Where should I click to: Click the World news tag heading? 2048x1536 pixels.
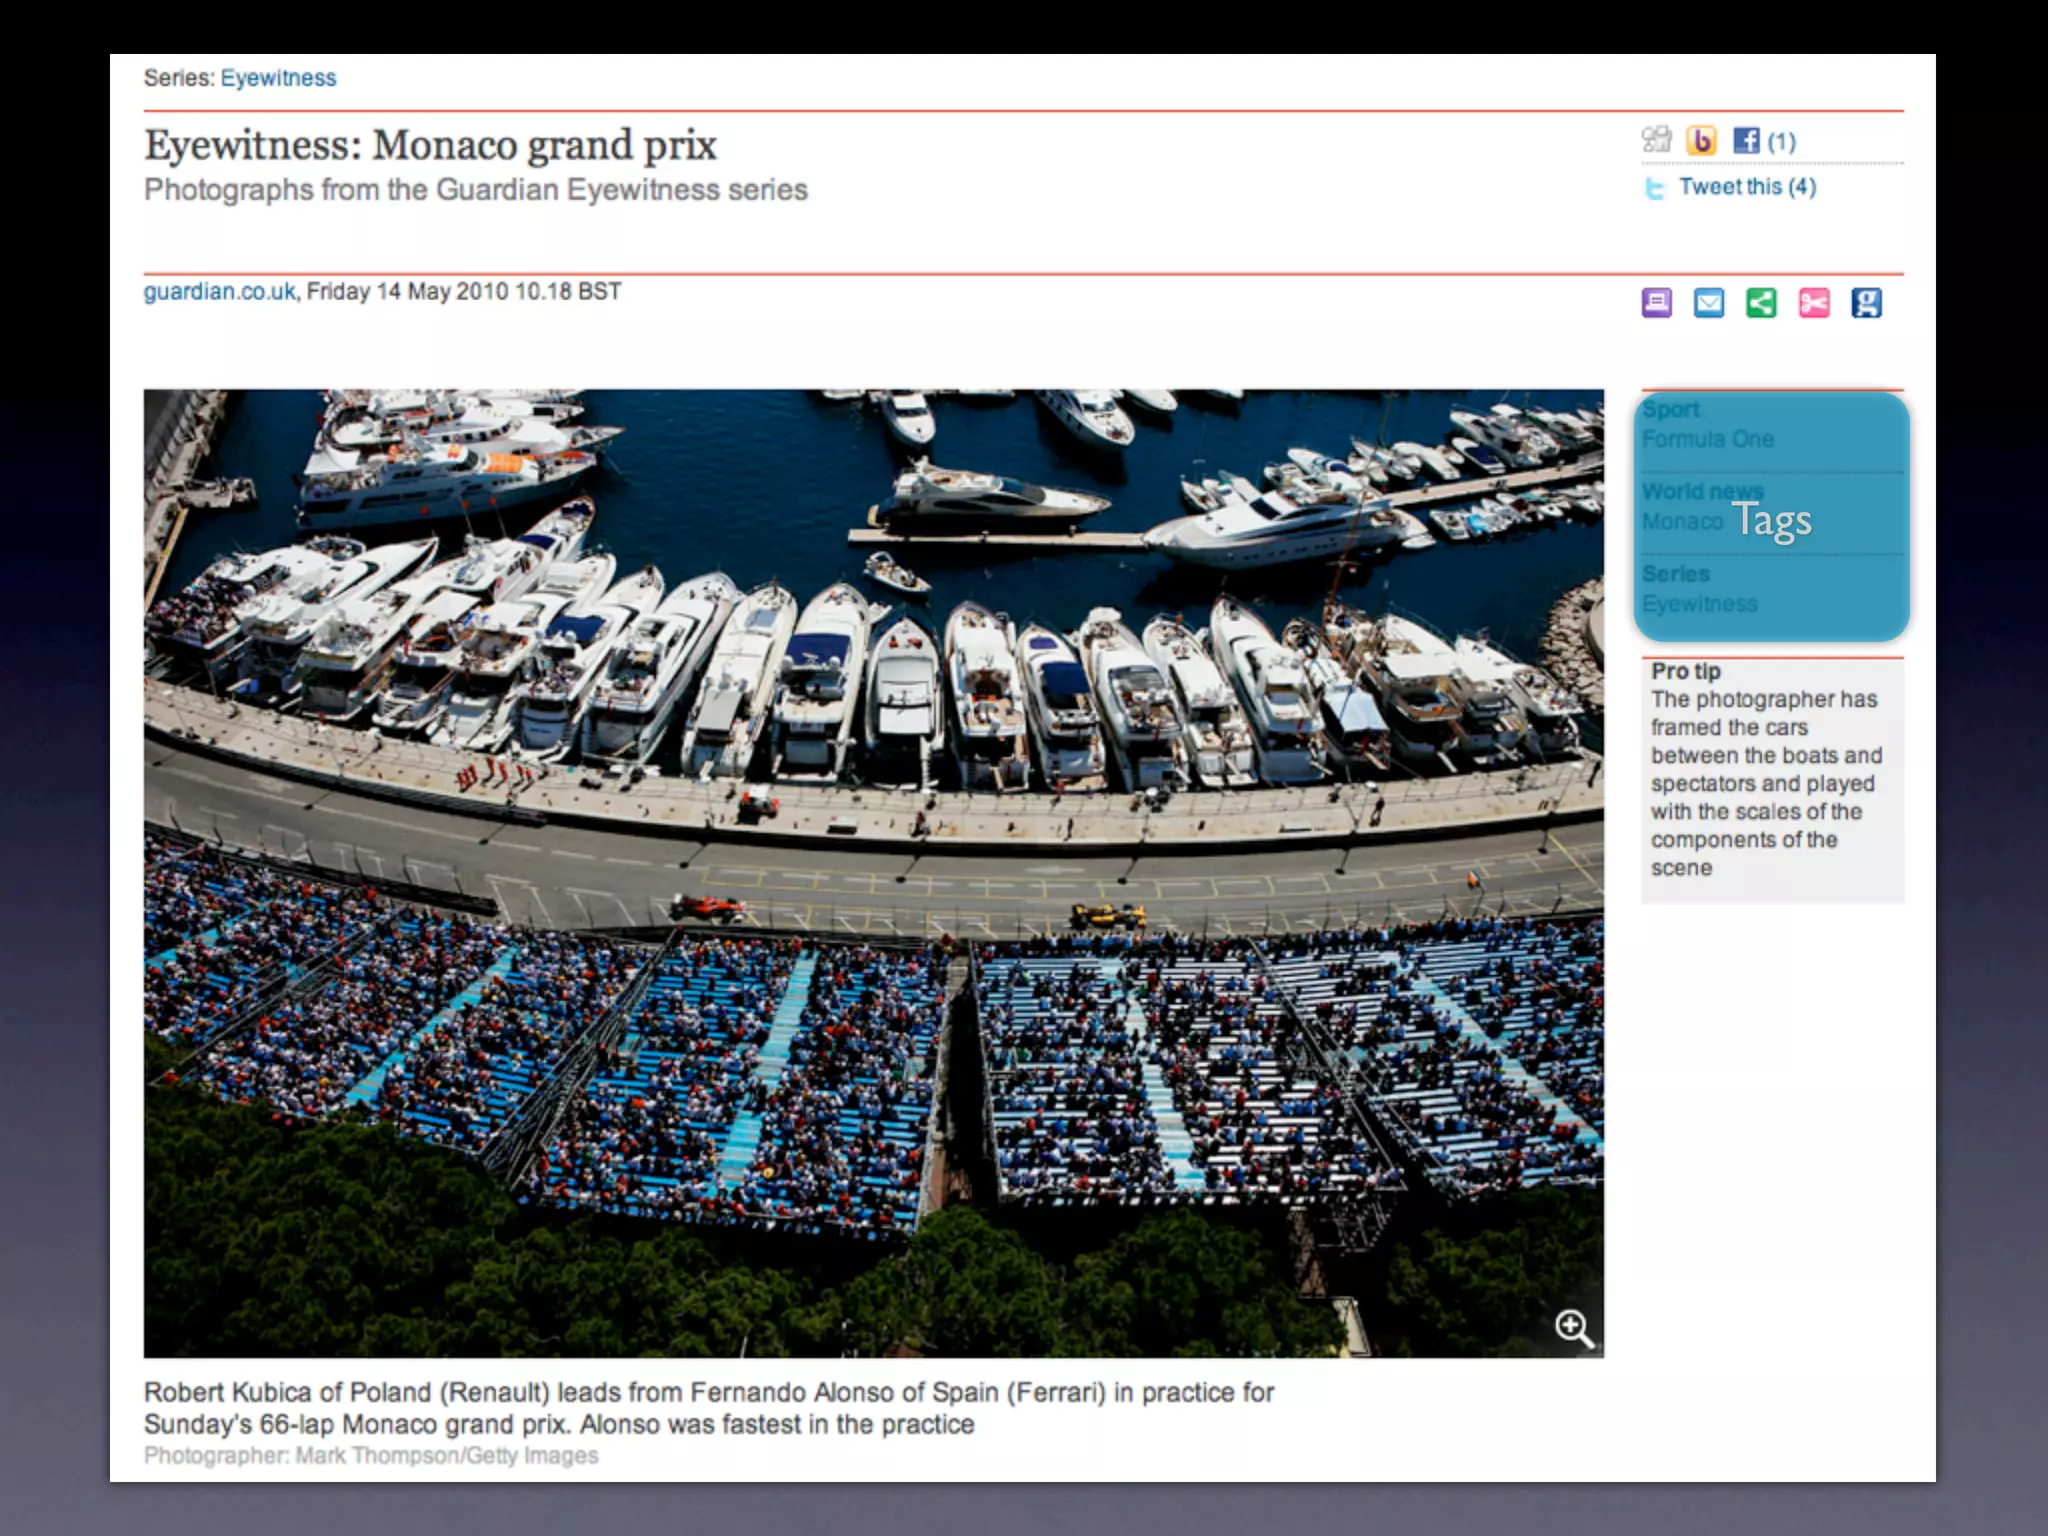click(x=1702, y=491)
